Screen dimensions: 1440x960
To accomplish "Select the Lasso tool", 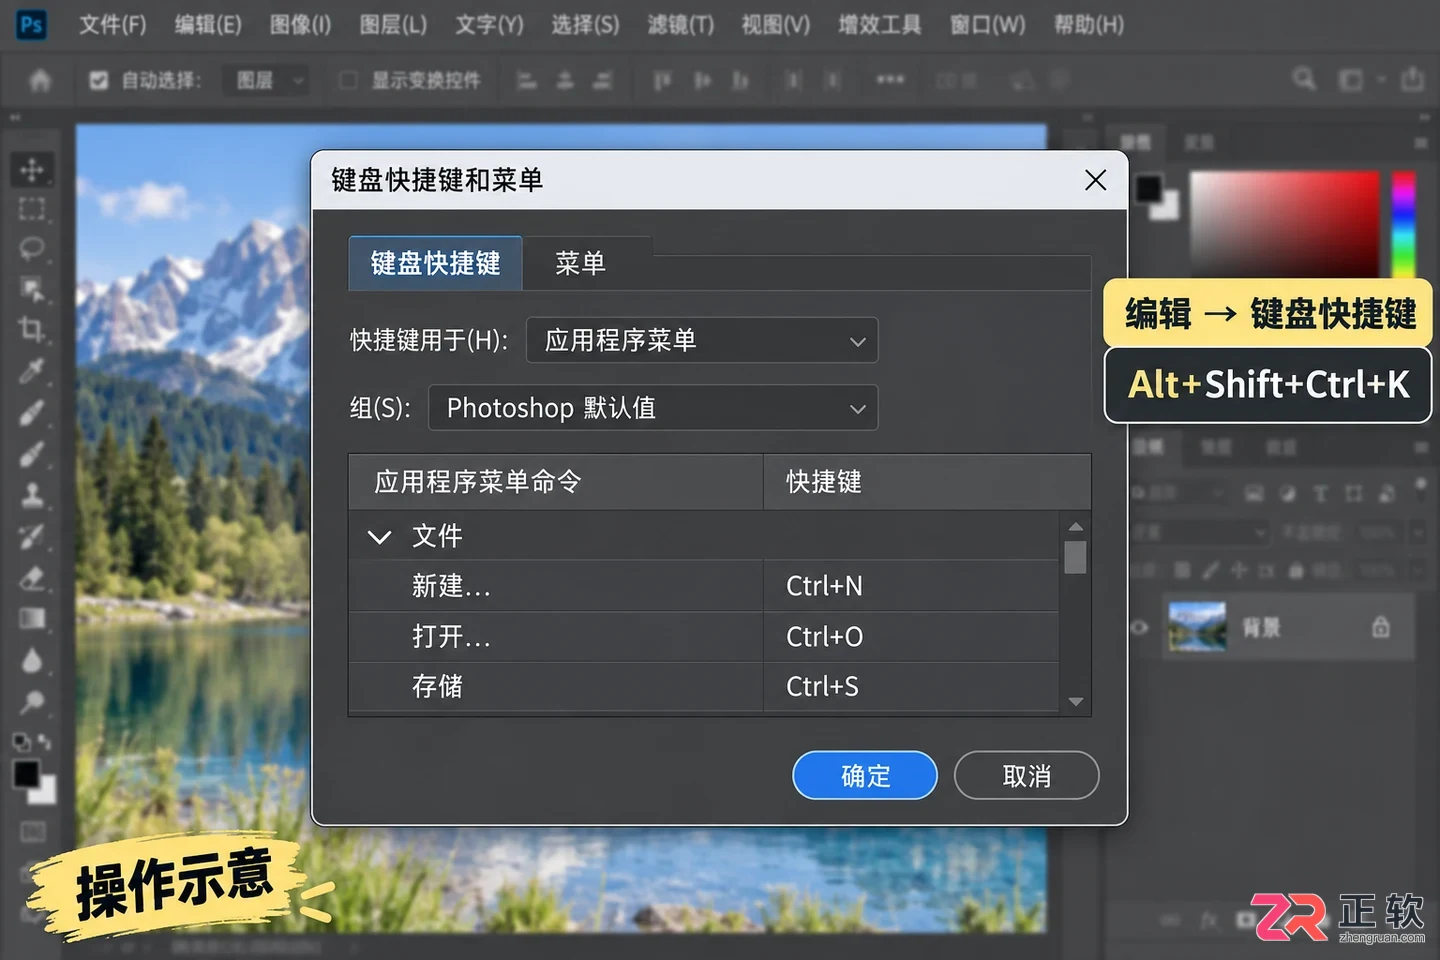I will pos(32,249).
